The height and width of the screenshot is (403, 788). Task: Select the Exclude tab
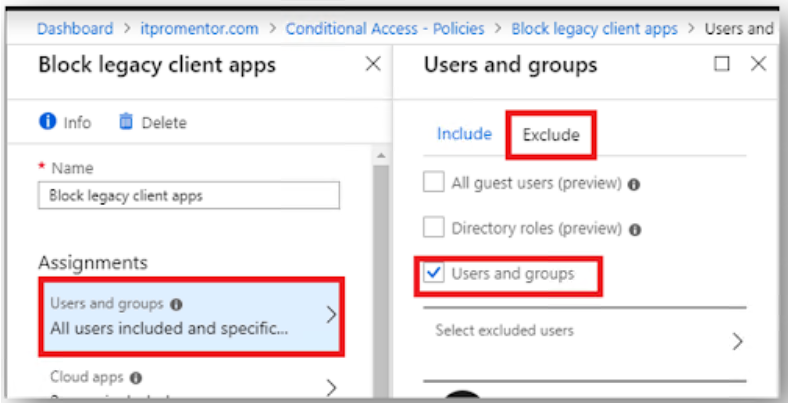[x=551, y=135]
